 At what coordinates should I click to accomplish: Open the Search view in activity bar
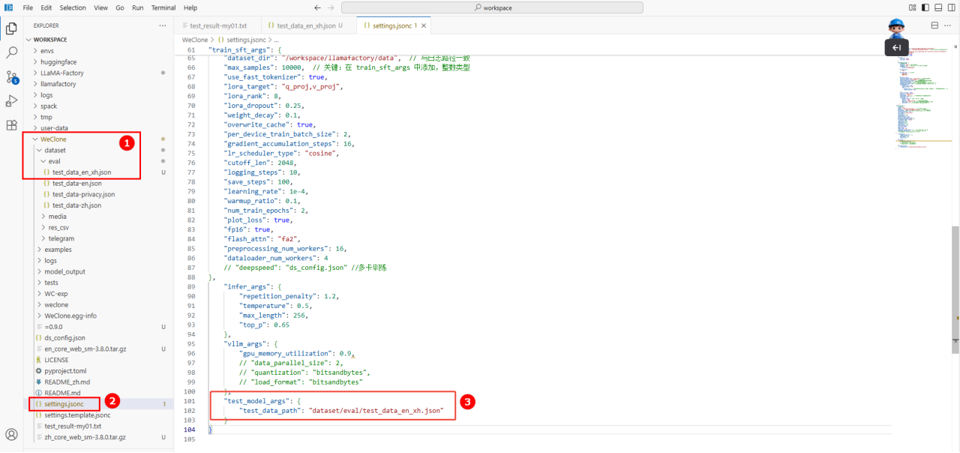(x=12, y=52)
